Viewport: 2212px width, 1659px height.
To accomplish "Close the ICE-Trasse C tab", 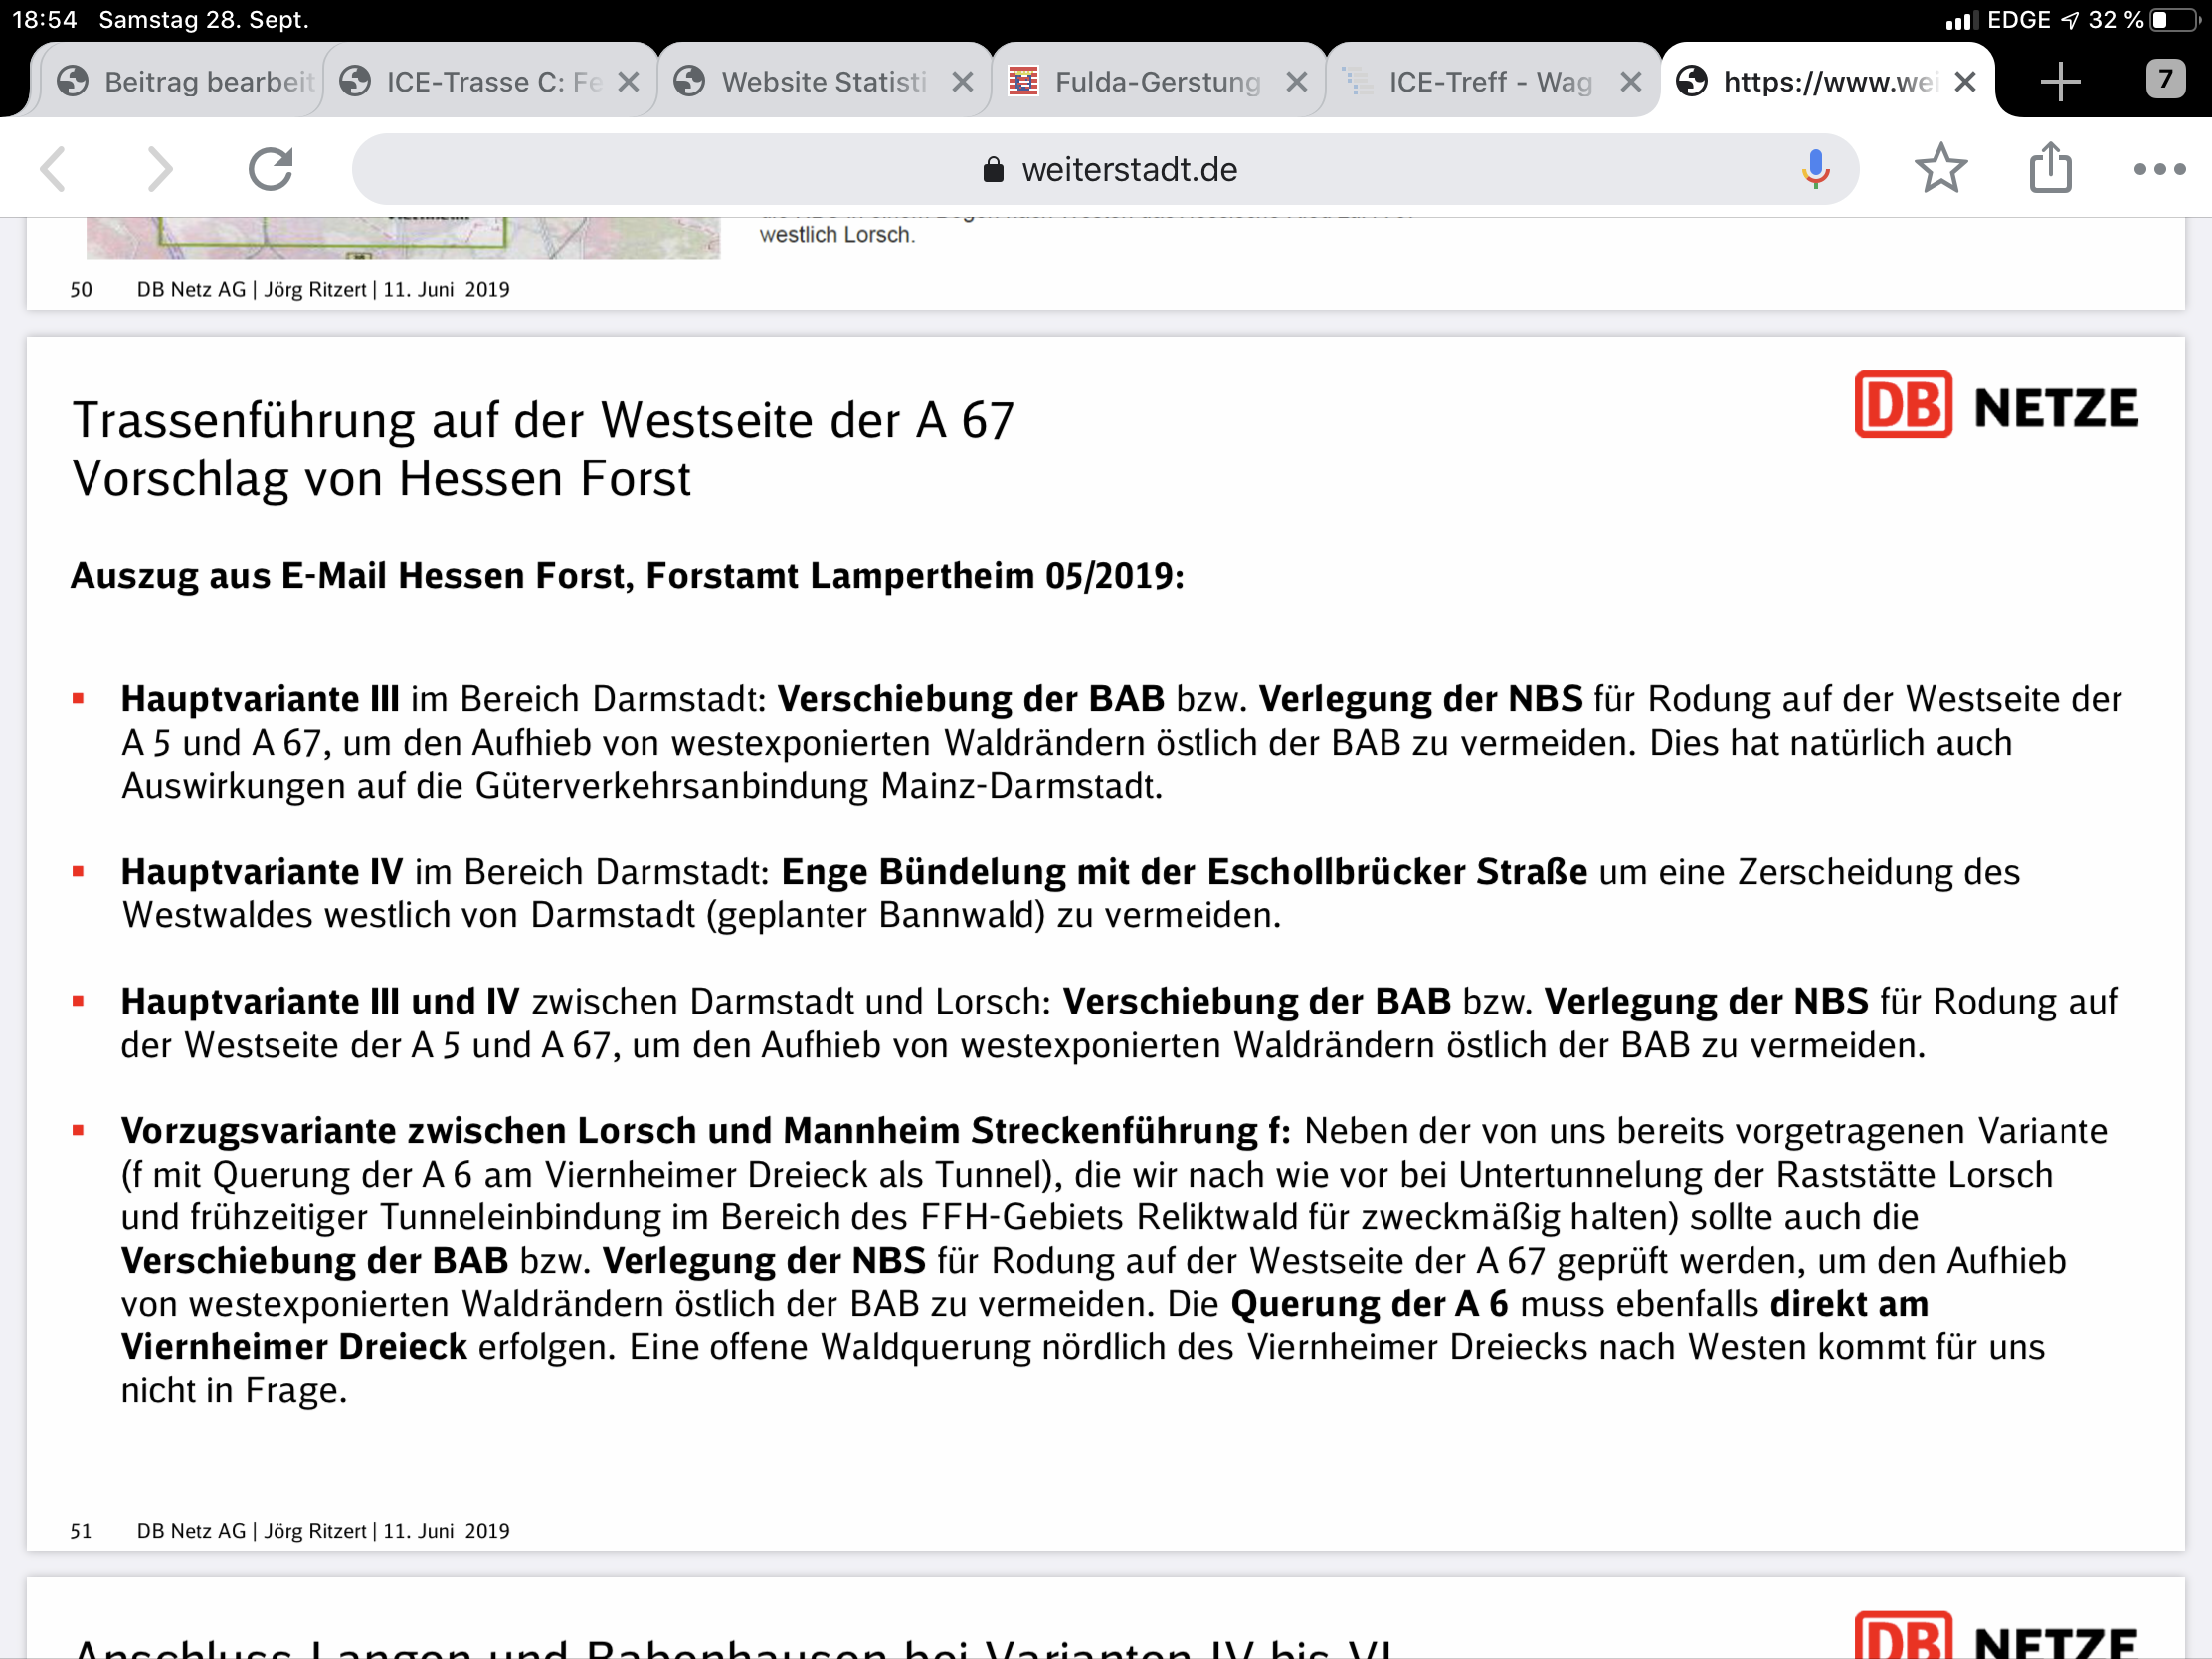I will tap(628, 82).
